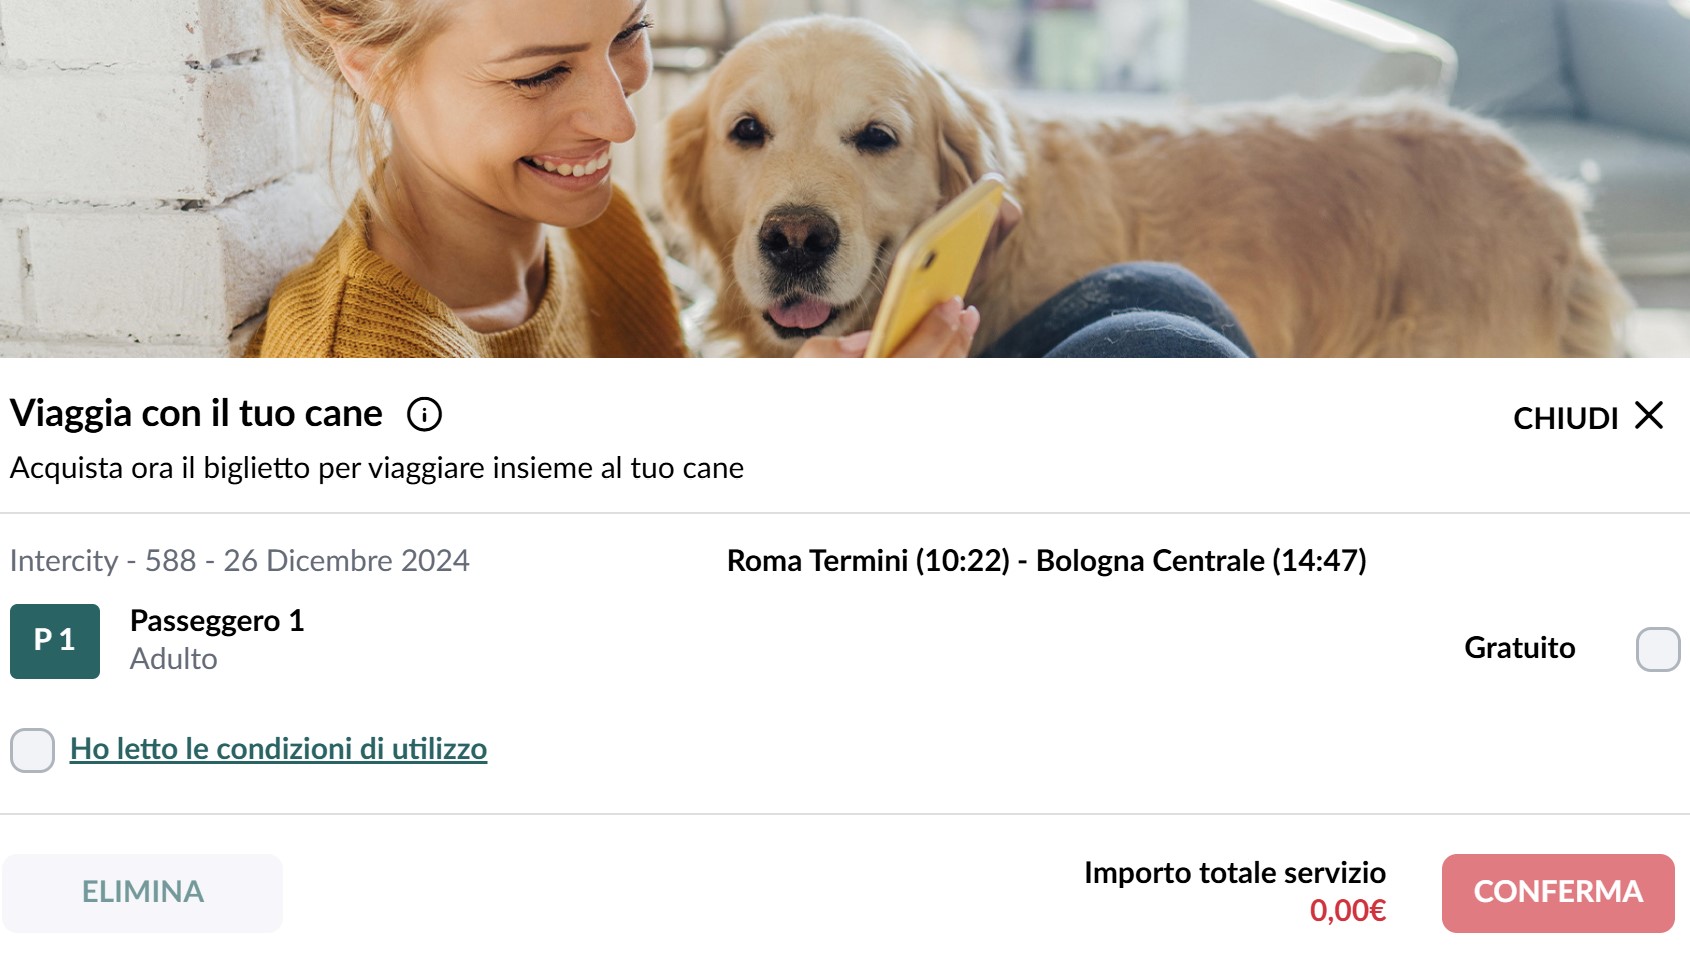
Task: Tick the Gratuito checkbox for Passeggero 1
Action: point(1658,649)
